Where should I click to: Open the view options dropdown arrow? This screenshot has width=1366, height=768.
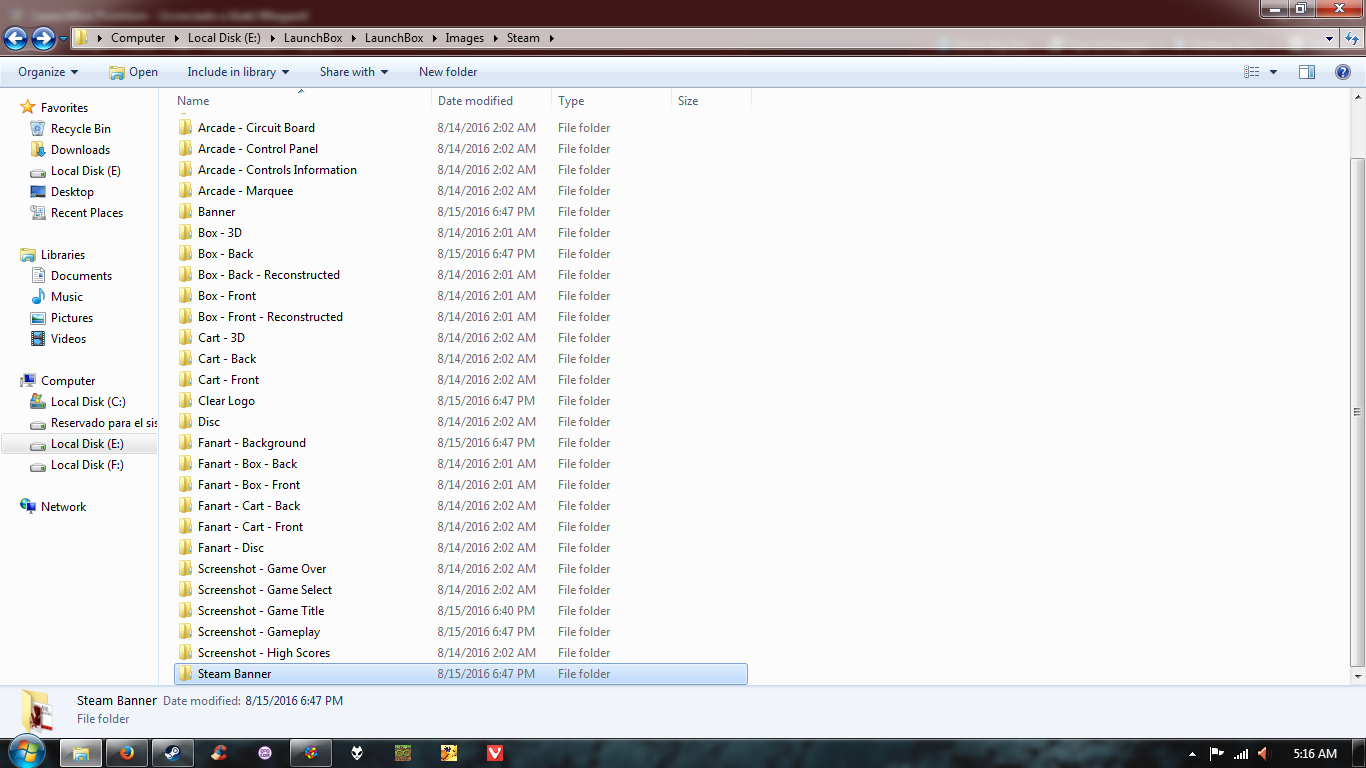point(1273,72)
